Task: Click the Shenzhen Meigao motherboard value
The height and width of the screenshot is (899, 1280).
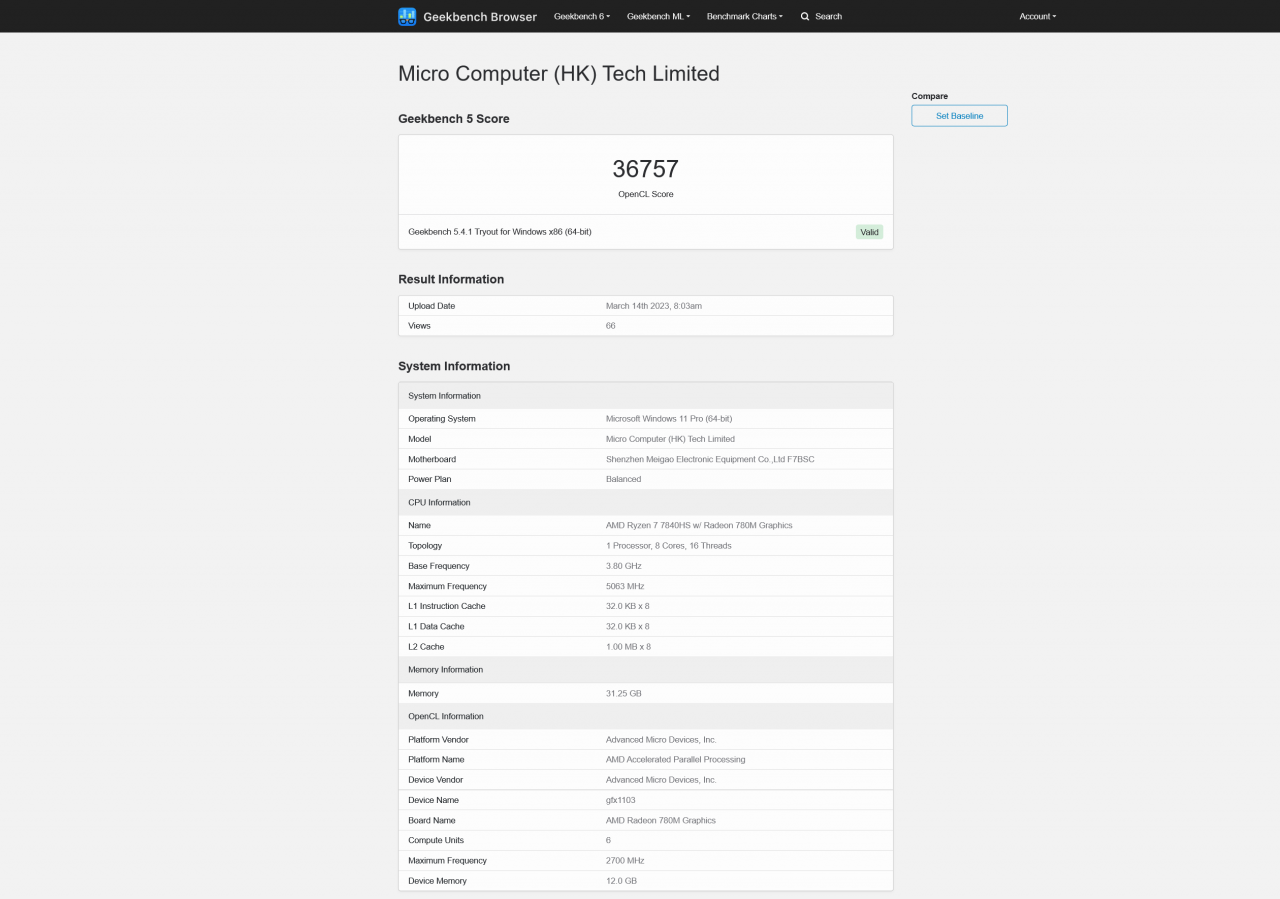Action: (710, 459)
